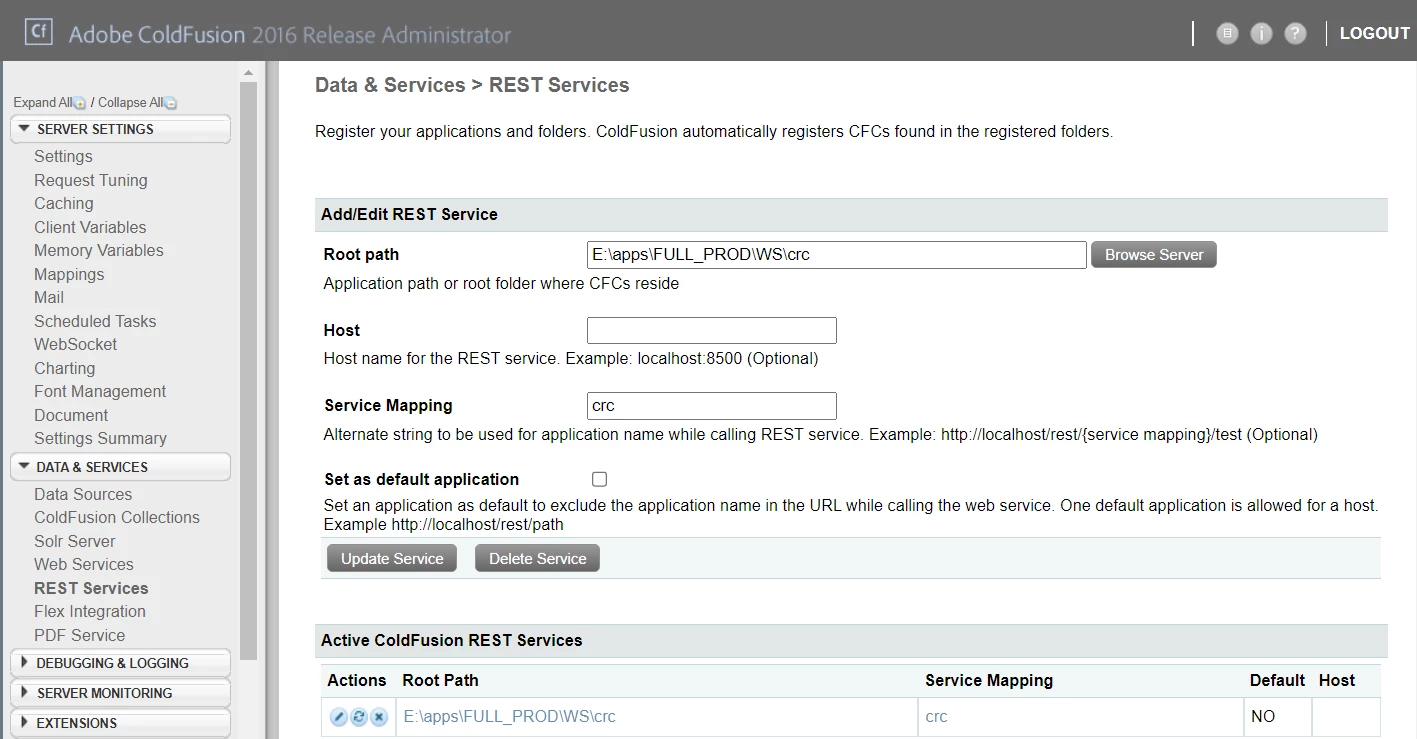
Task: Collapse the DATA & SERVICES section
Action: [120, 467]
